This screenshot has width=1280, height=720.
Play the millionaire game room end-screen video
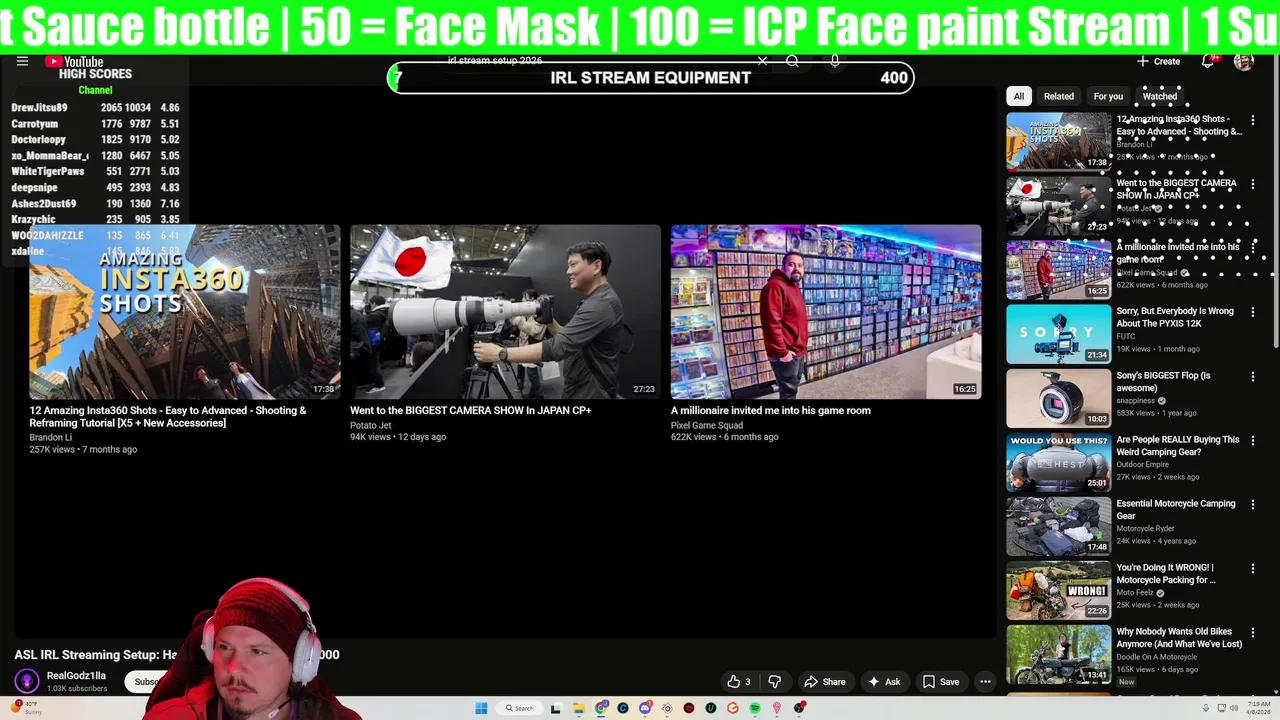coord(826,311)
